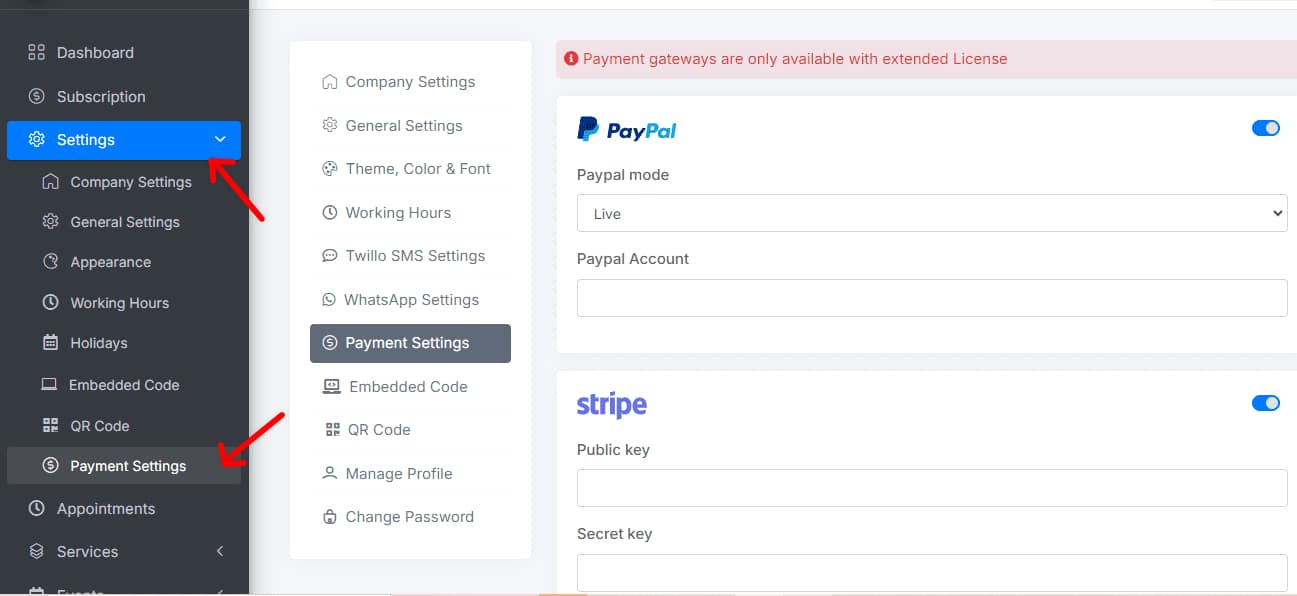Focus the Stripe Public key field

point(931,488)
